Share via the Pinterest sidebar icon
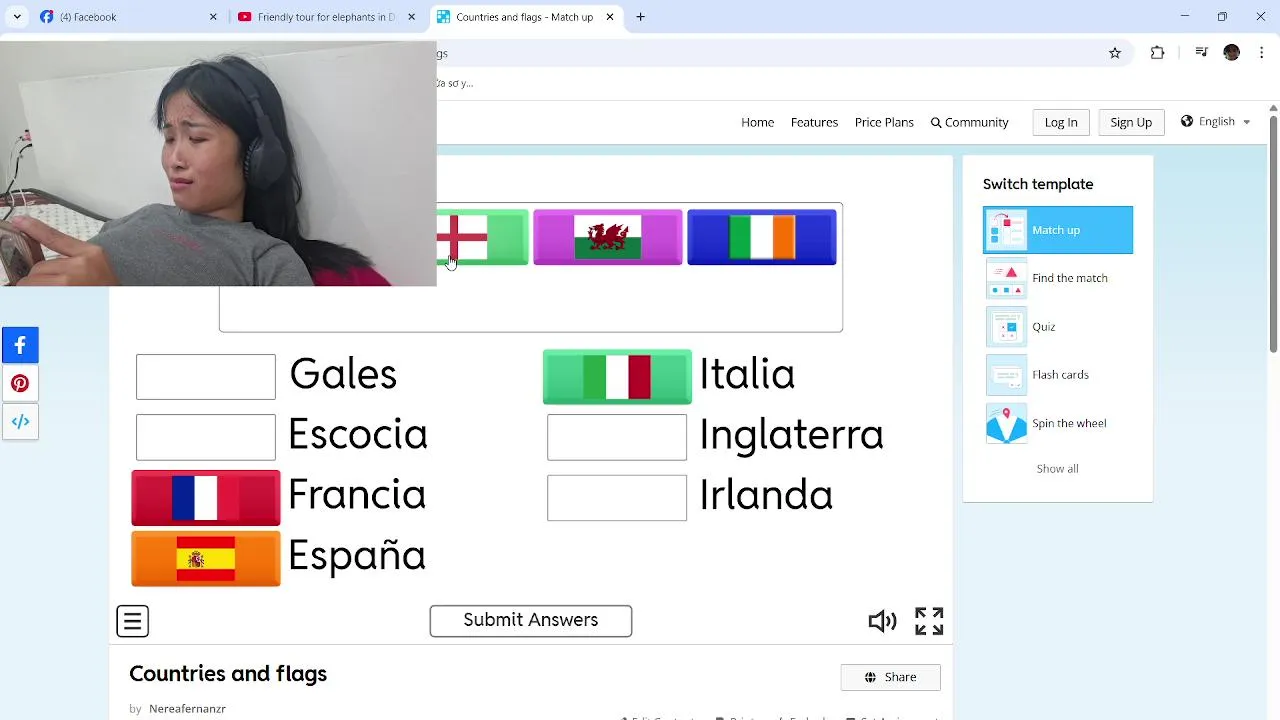 (20, 384)
